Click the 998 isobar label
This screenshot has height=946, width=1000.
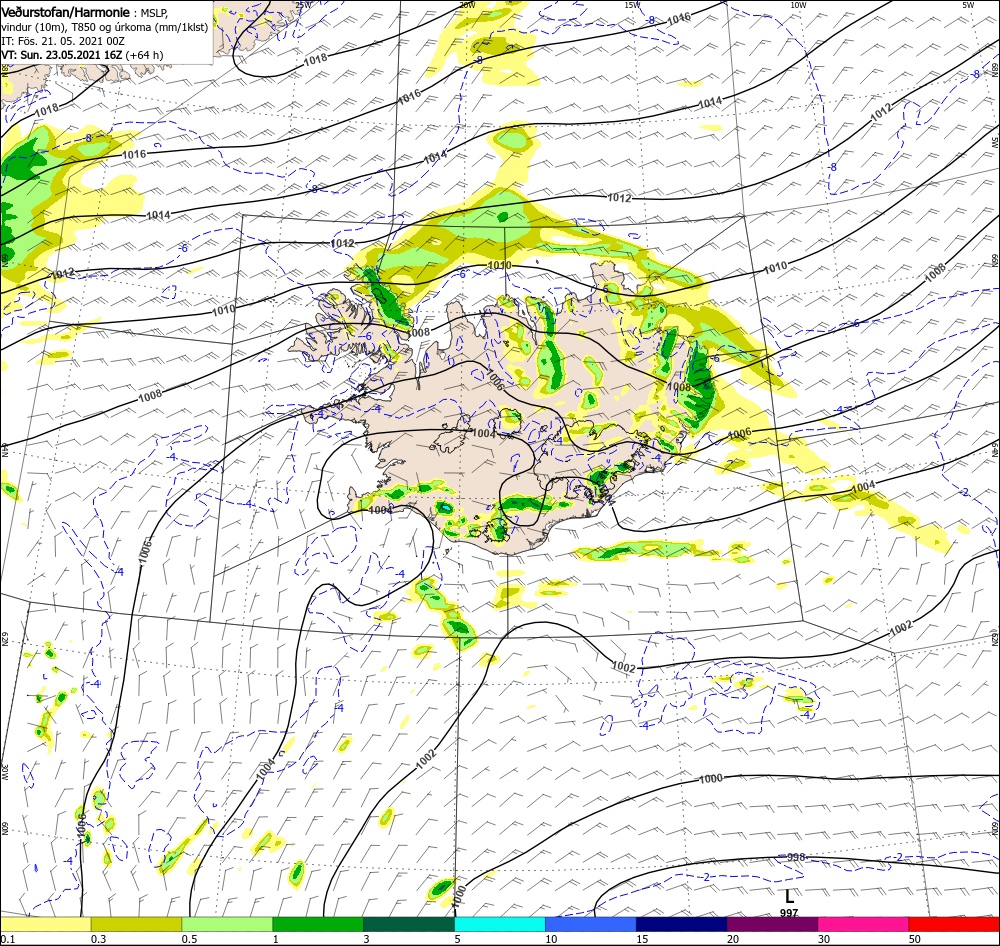click(x=797, y=857)
